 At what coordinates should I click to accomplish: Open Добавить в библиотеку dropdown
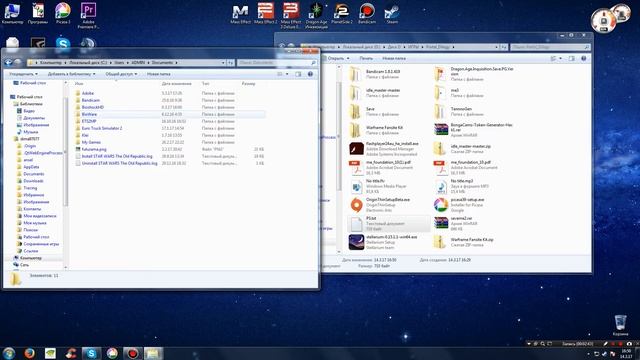tap(71, 74)
